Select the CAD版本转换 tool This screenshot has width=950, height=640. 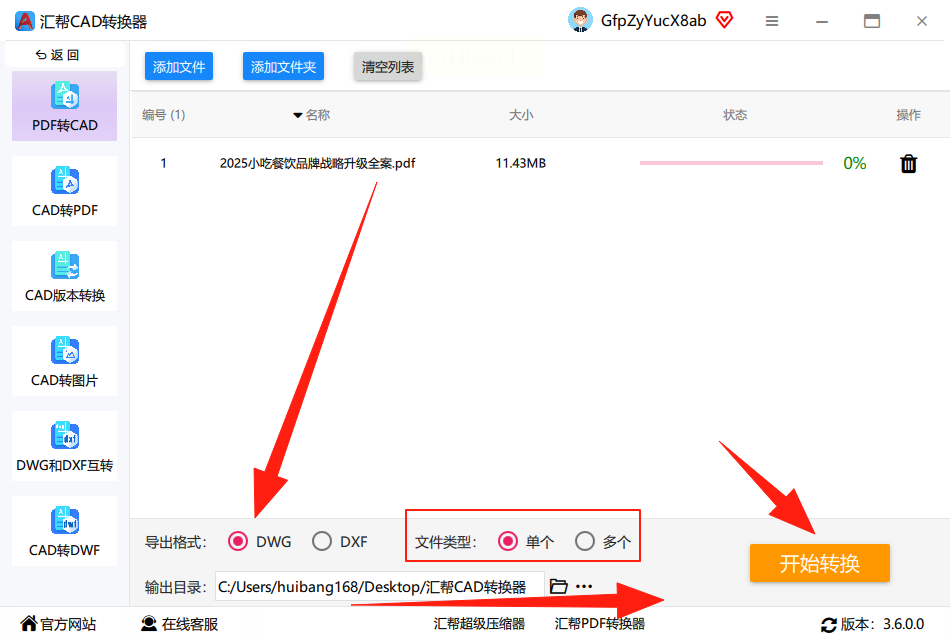(64, 276)
